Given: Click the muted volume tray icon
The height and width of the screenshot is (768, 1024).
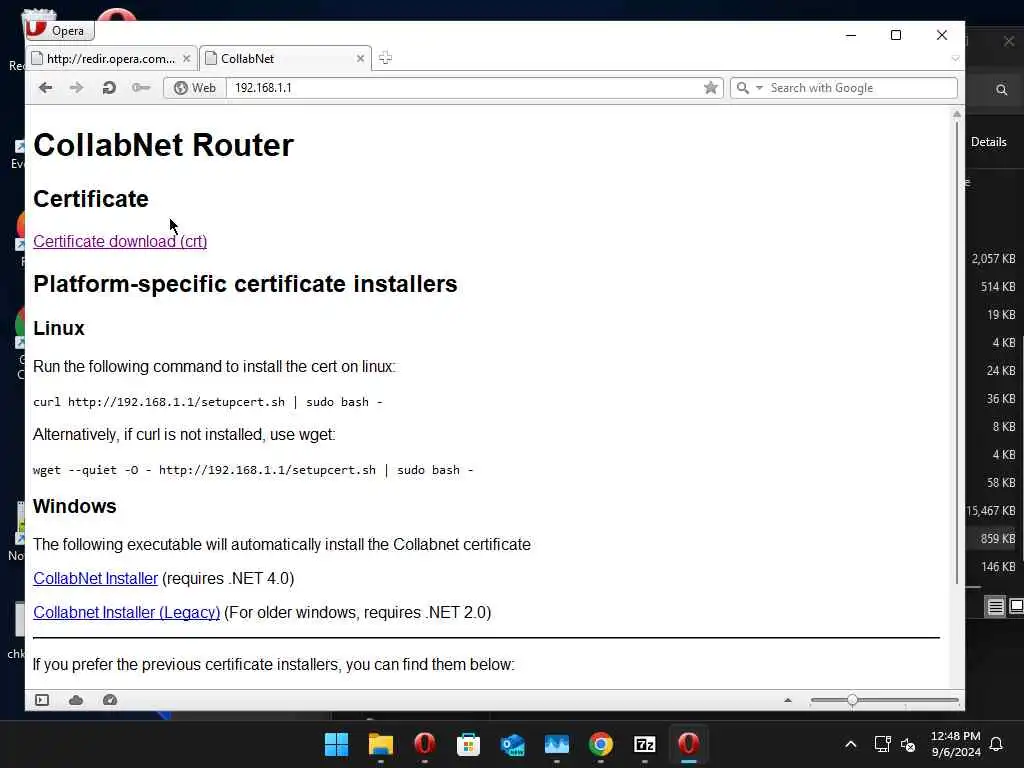Looking at the screenshot, I should [908, 744].
